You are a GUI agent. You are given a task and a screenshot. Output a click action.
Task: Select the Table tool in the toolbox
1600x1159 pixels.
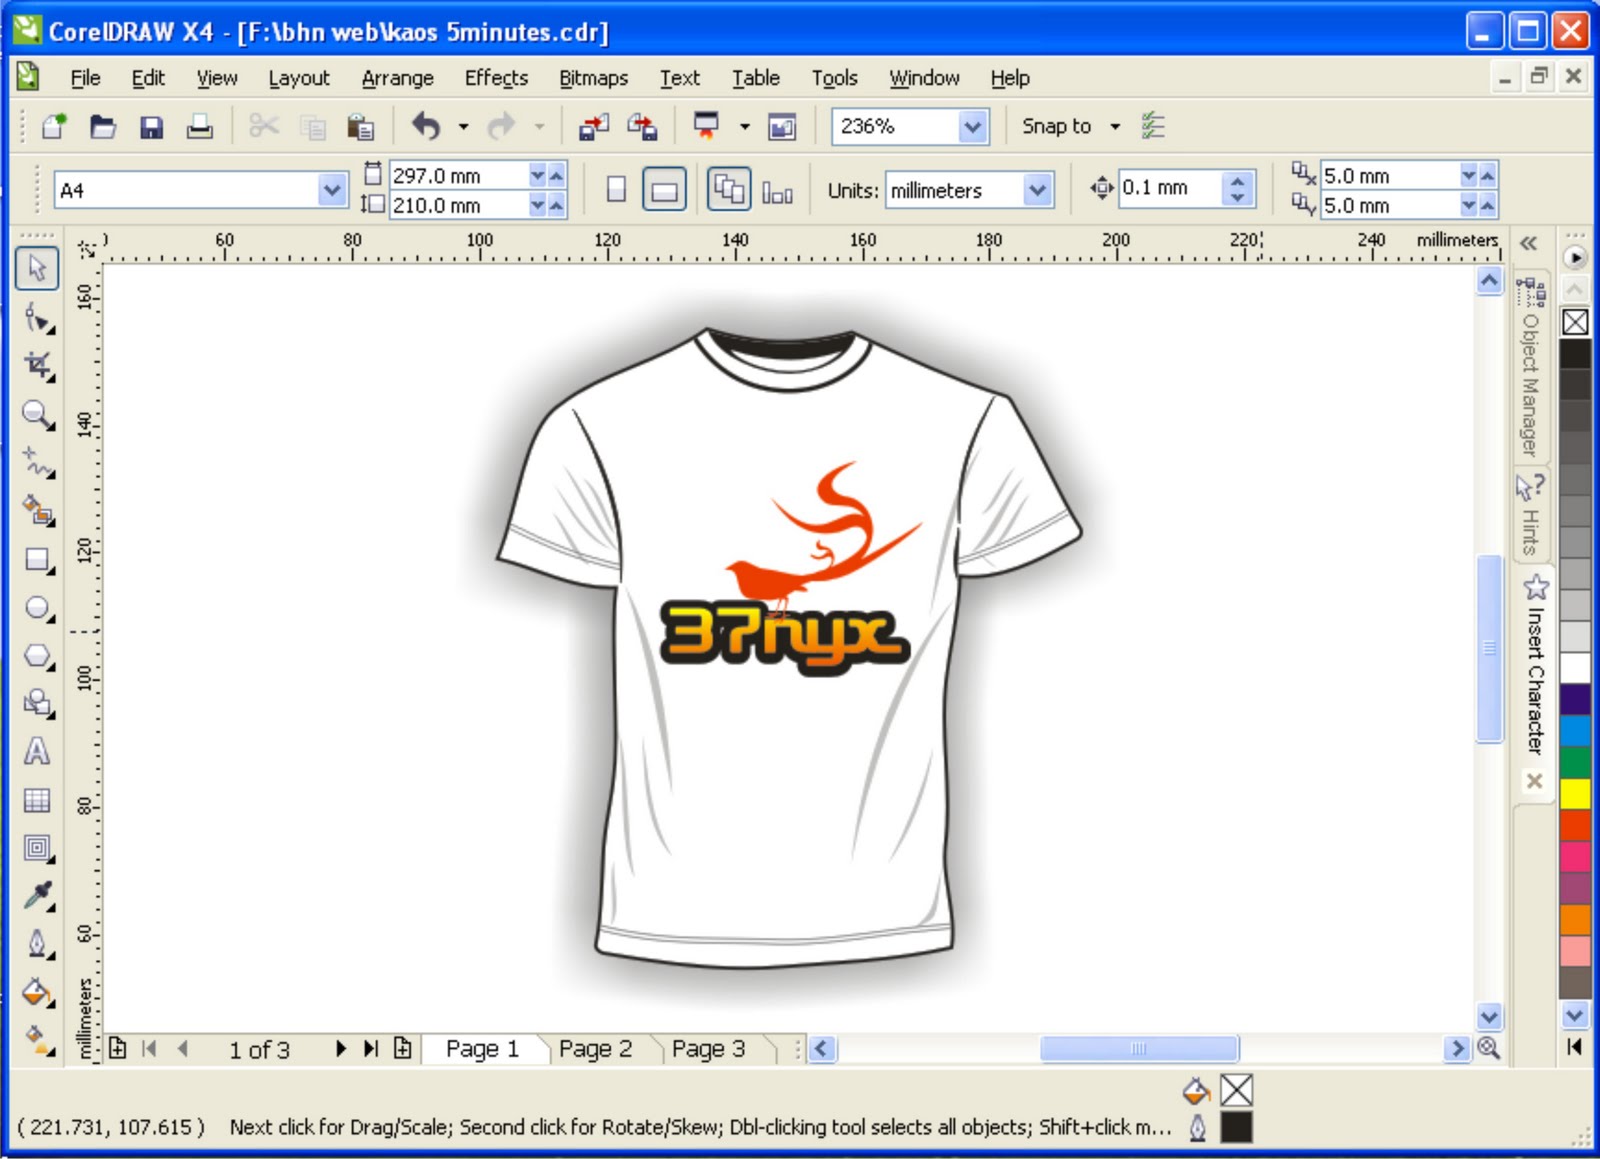tap(37, 800)
